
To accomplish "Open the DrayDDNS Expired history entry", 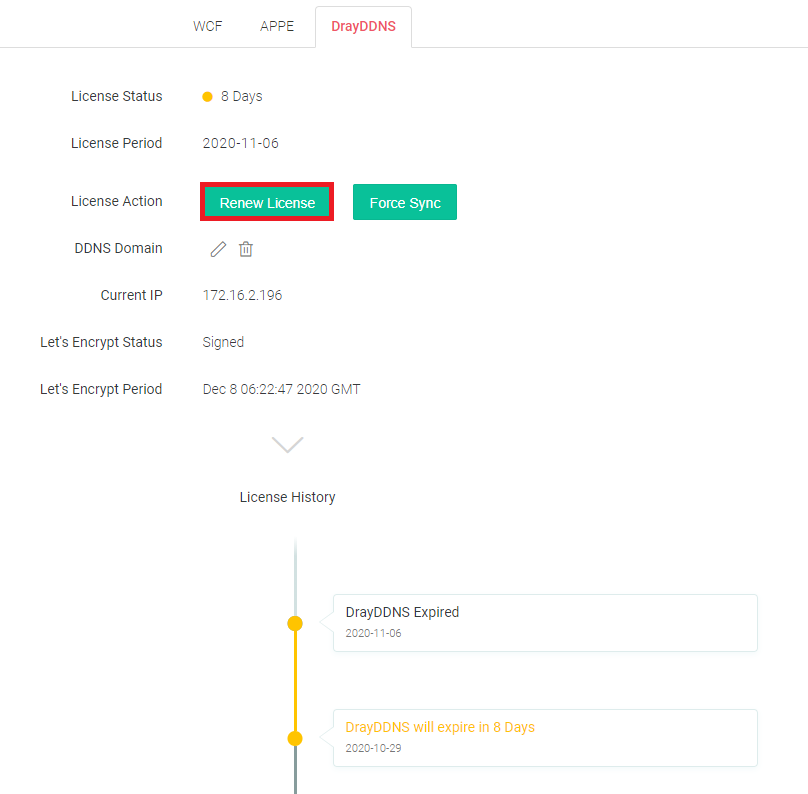I will [545, 623].
